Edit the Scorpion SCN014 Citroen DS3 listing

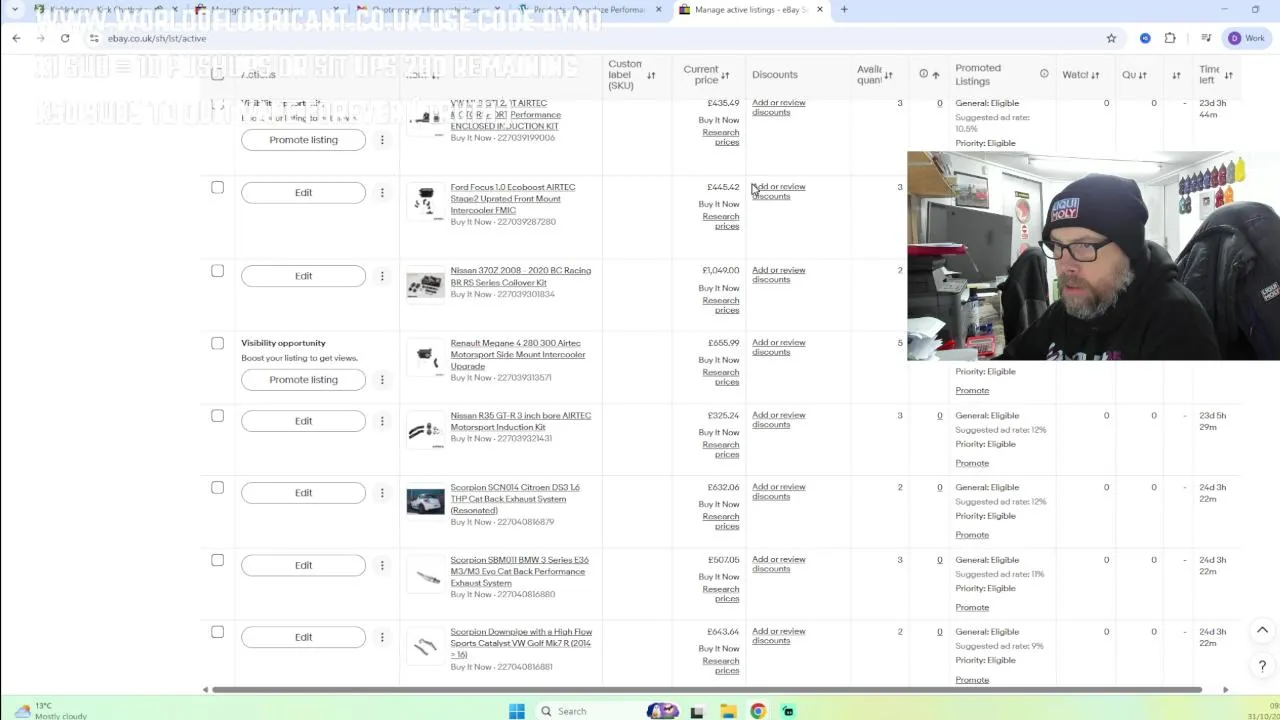coord(303,493)
